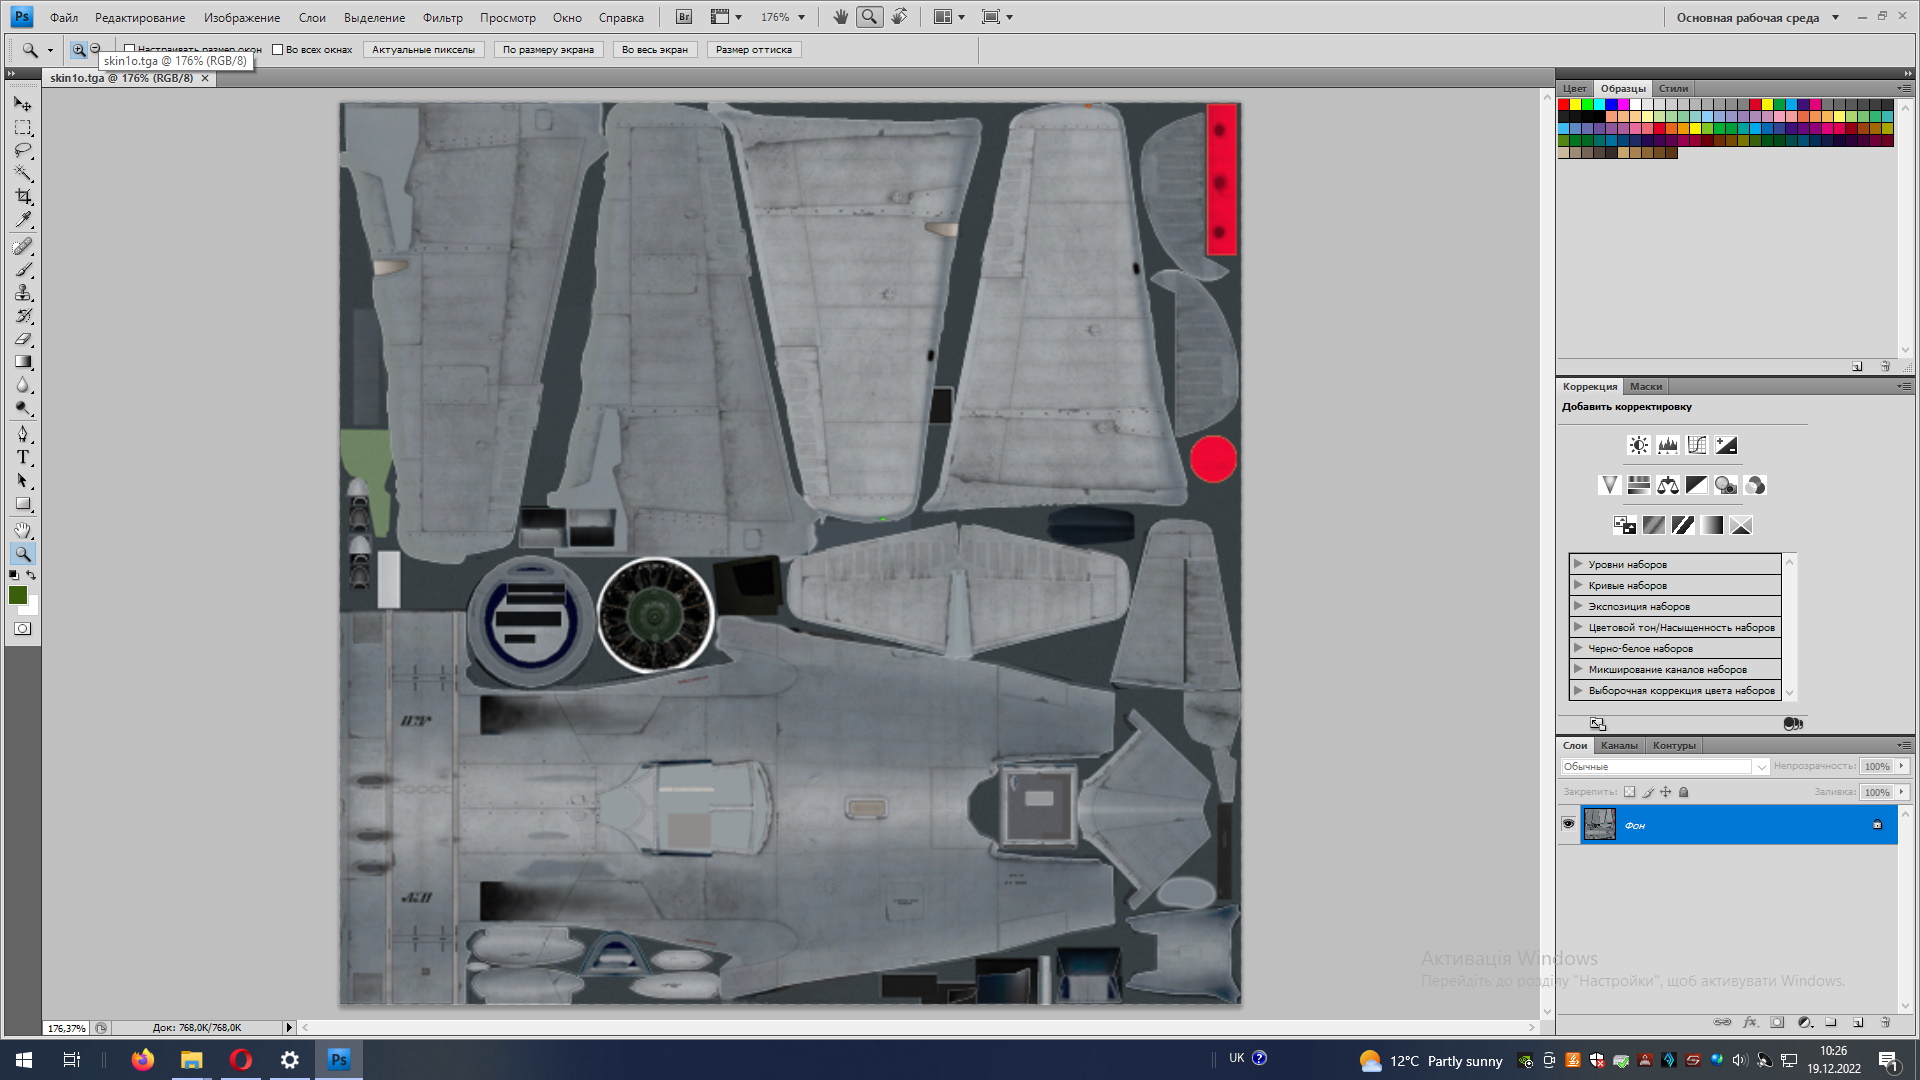The width and height of the screenshot is (1920, 1080).
Task: Expand Уровни наборов presets list
Action: [x=1578, y=564]
